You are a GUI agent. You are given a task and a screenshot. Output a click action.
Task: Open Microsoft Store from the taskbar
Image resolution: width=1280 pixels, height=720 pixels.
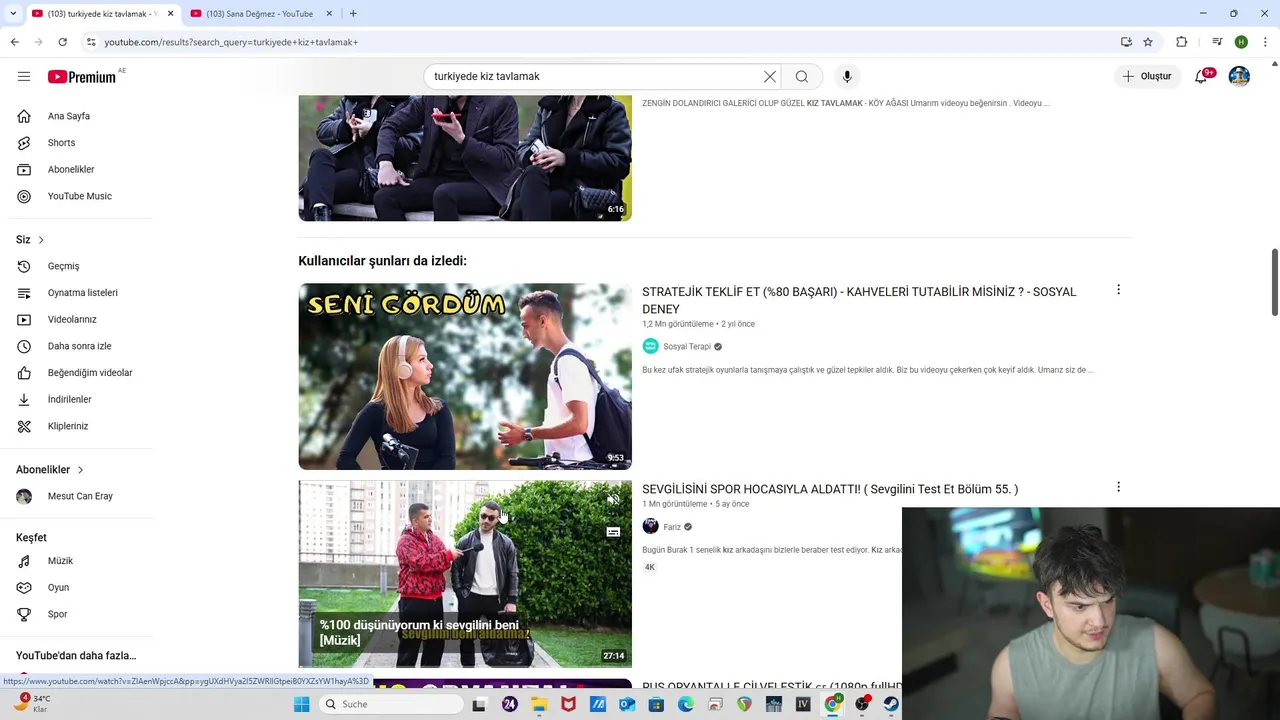(656, 704)
